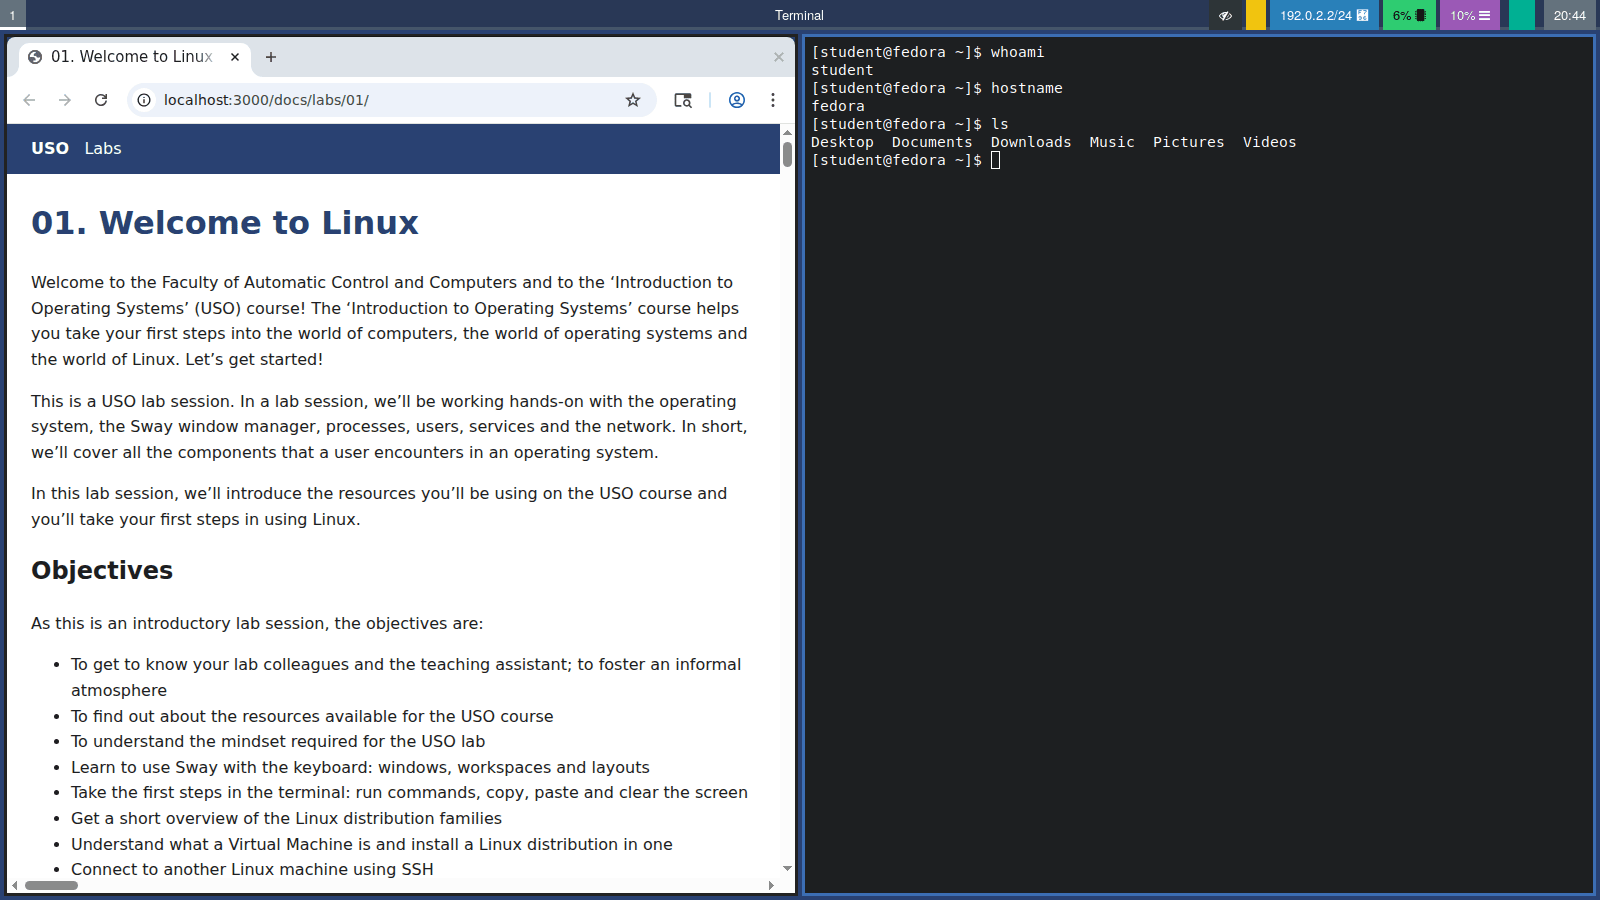Click the 6% CPU usage indicator
Image resolution: width=1600 pixels, height=900 pixels.
point(1409,15)
